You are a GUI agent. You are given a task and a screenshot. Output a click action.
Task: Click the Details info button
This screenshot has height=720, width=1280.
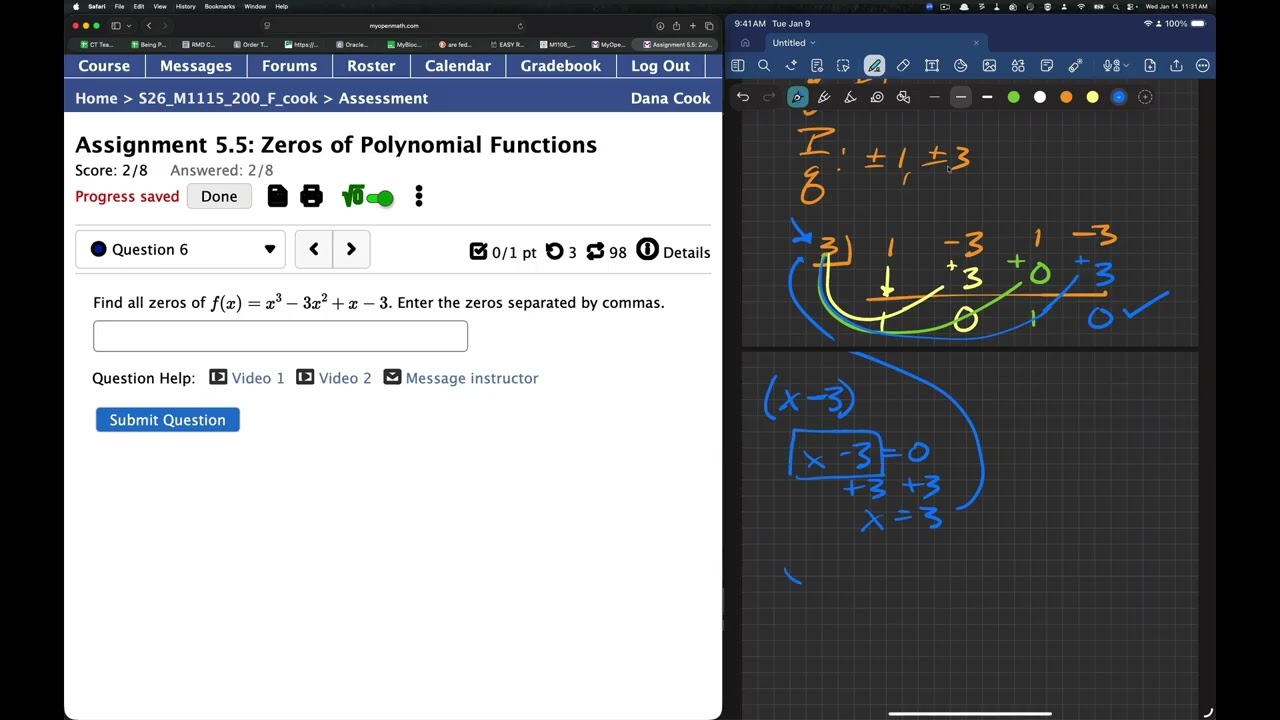pos(673,251)
